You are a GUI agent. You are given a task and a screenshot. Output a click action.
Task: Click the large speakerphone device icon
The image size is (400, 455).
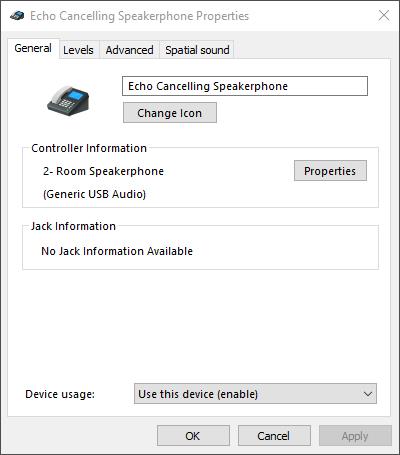68,101
